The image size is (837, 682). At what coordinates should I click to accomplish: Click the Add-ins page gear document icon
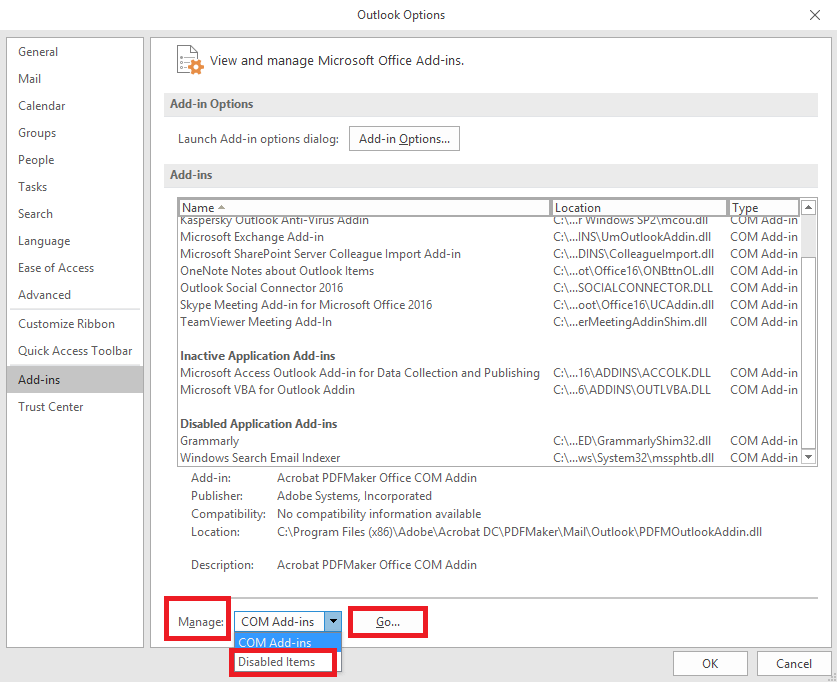(190, 60)
